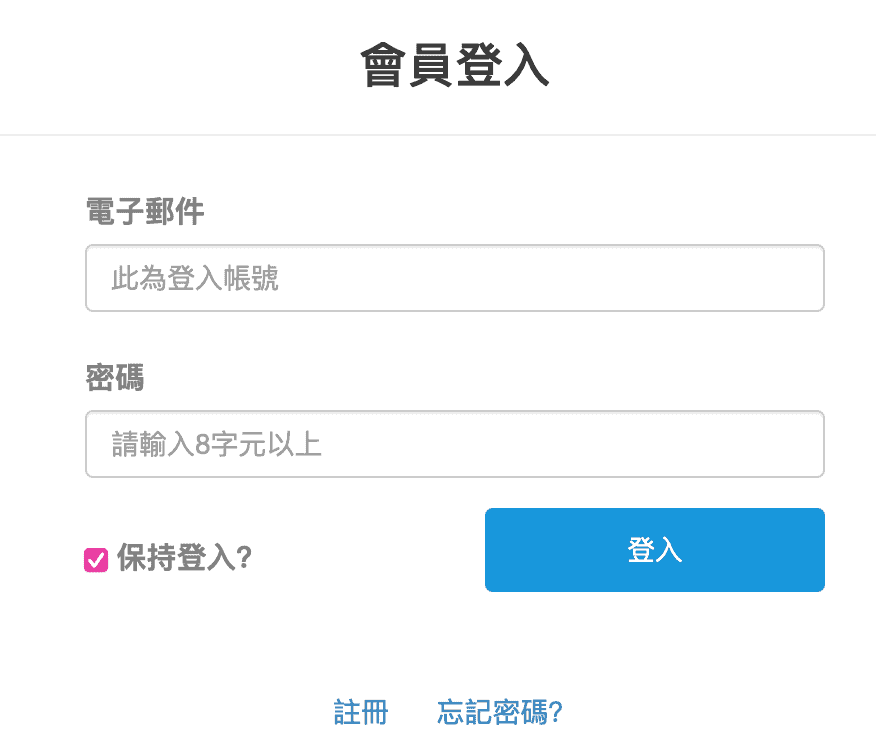Image resolution: width=876 pixels, height=752 pixels.
Task: Uncheck the 保持登入 checkbox
Action: pos(96,560)
